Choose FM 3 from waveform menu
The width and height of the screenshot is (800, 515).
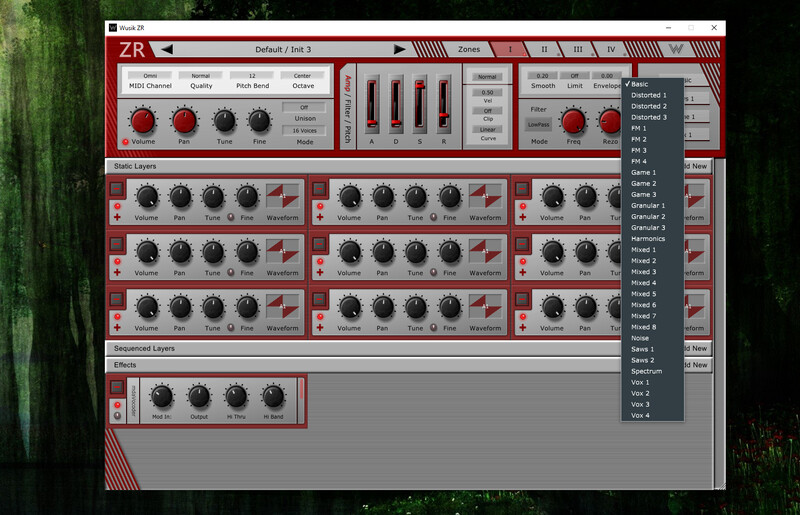point(653,151)
